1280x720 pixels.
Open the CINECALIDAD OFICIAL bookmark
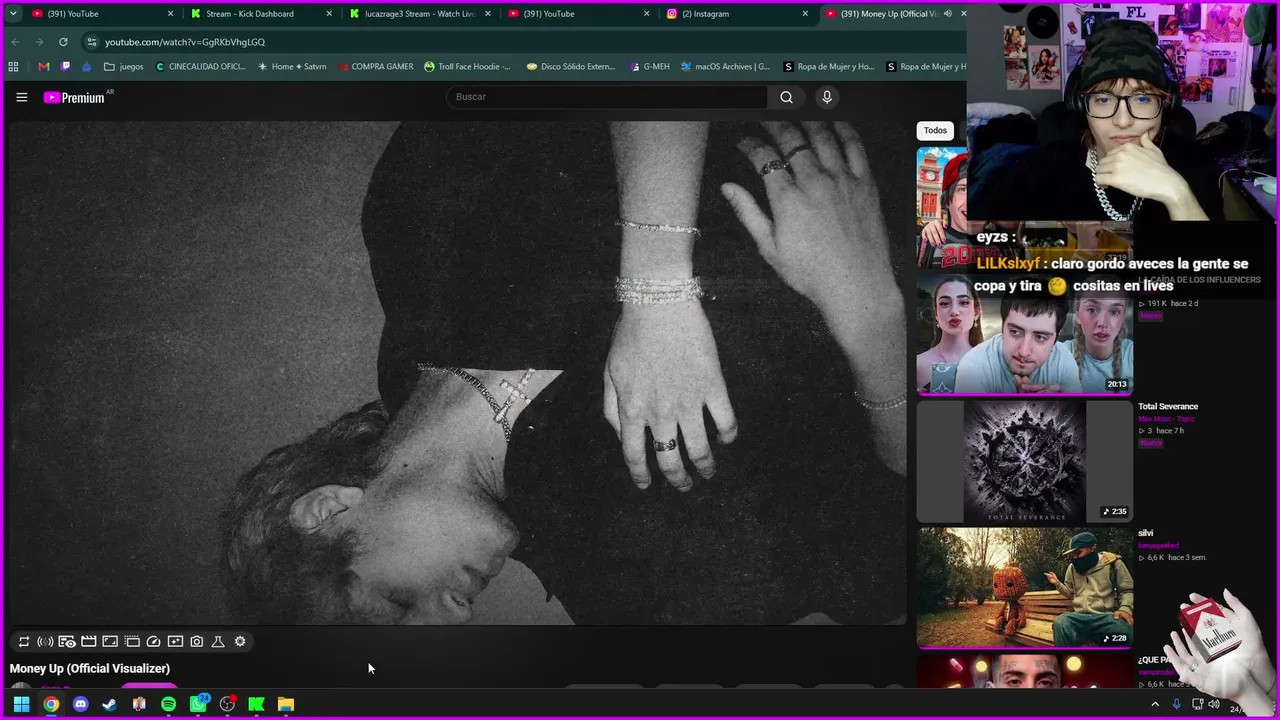pyautogui.click(x=200, y=67)
